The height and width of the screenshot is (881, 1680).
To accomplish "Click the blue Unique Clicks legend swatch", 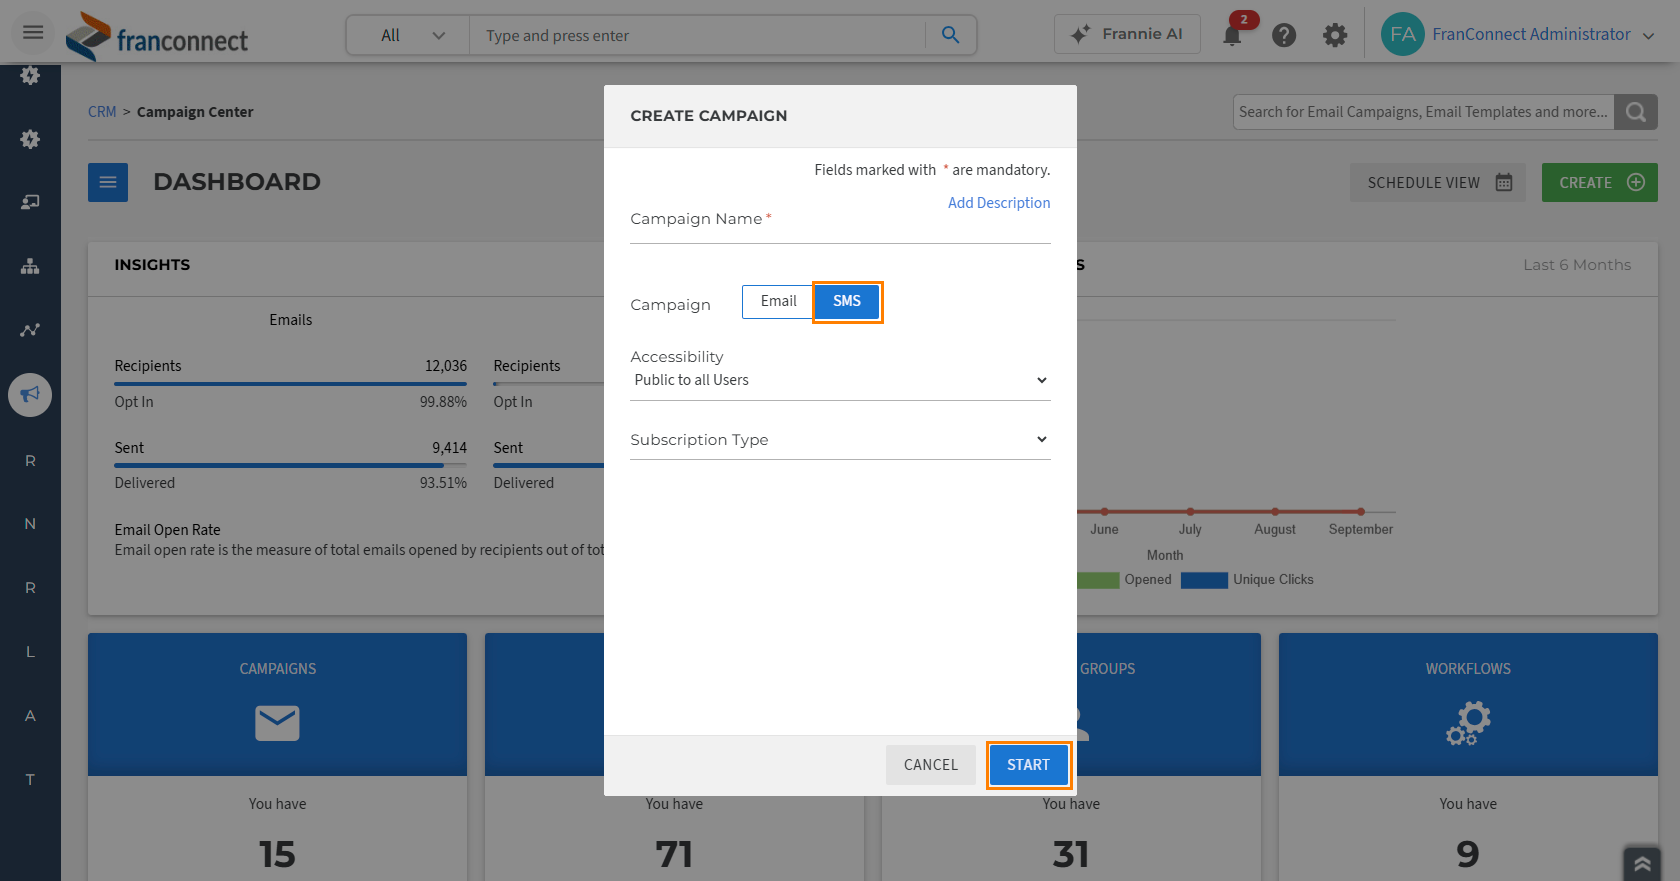I will pyautogui.click(x=1204, y=580).
